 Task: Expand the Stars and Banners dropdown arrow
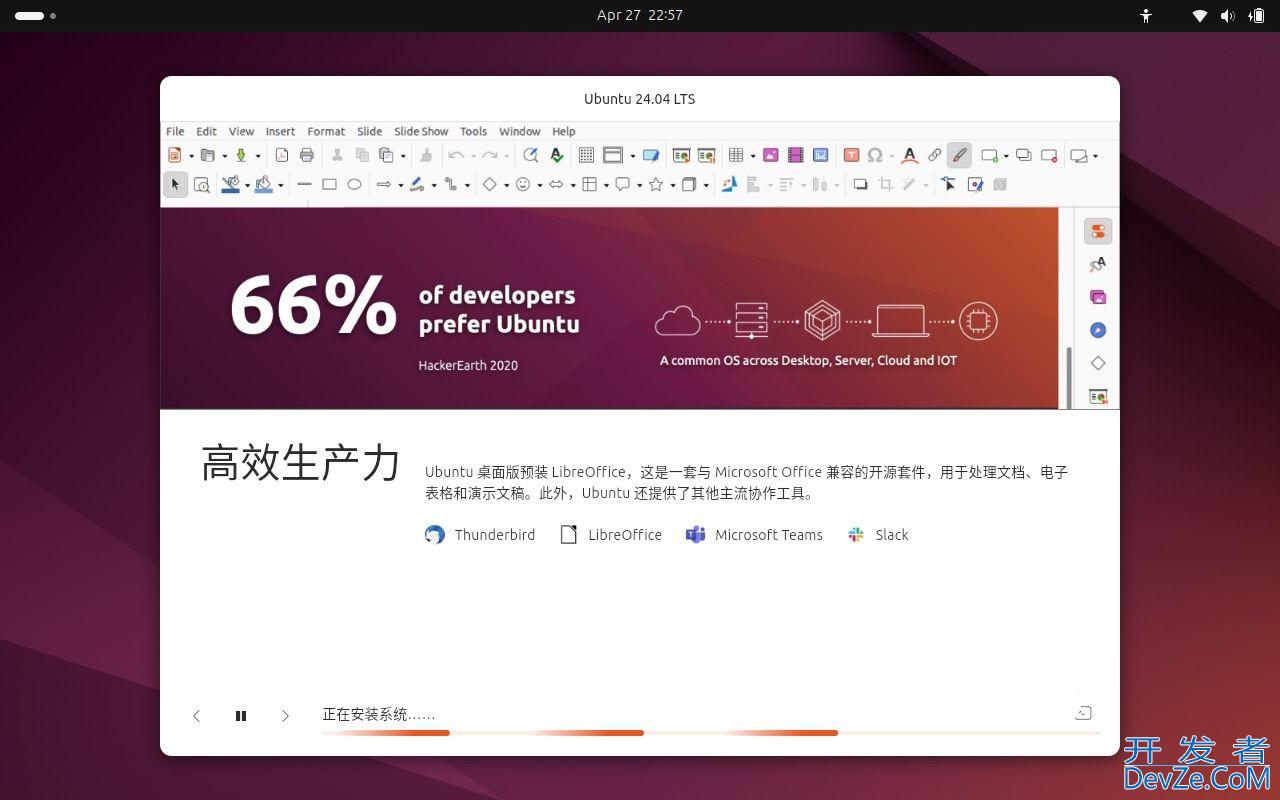pos(673,185)
